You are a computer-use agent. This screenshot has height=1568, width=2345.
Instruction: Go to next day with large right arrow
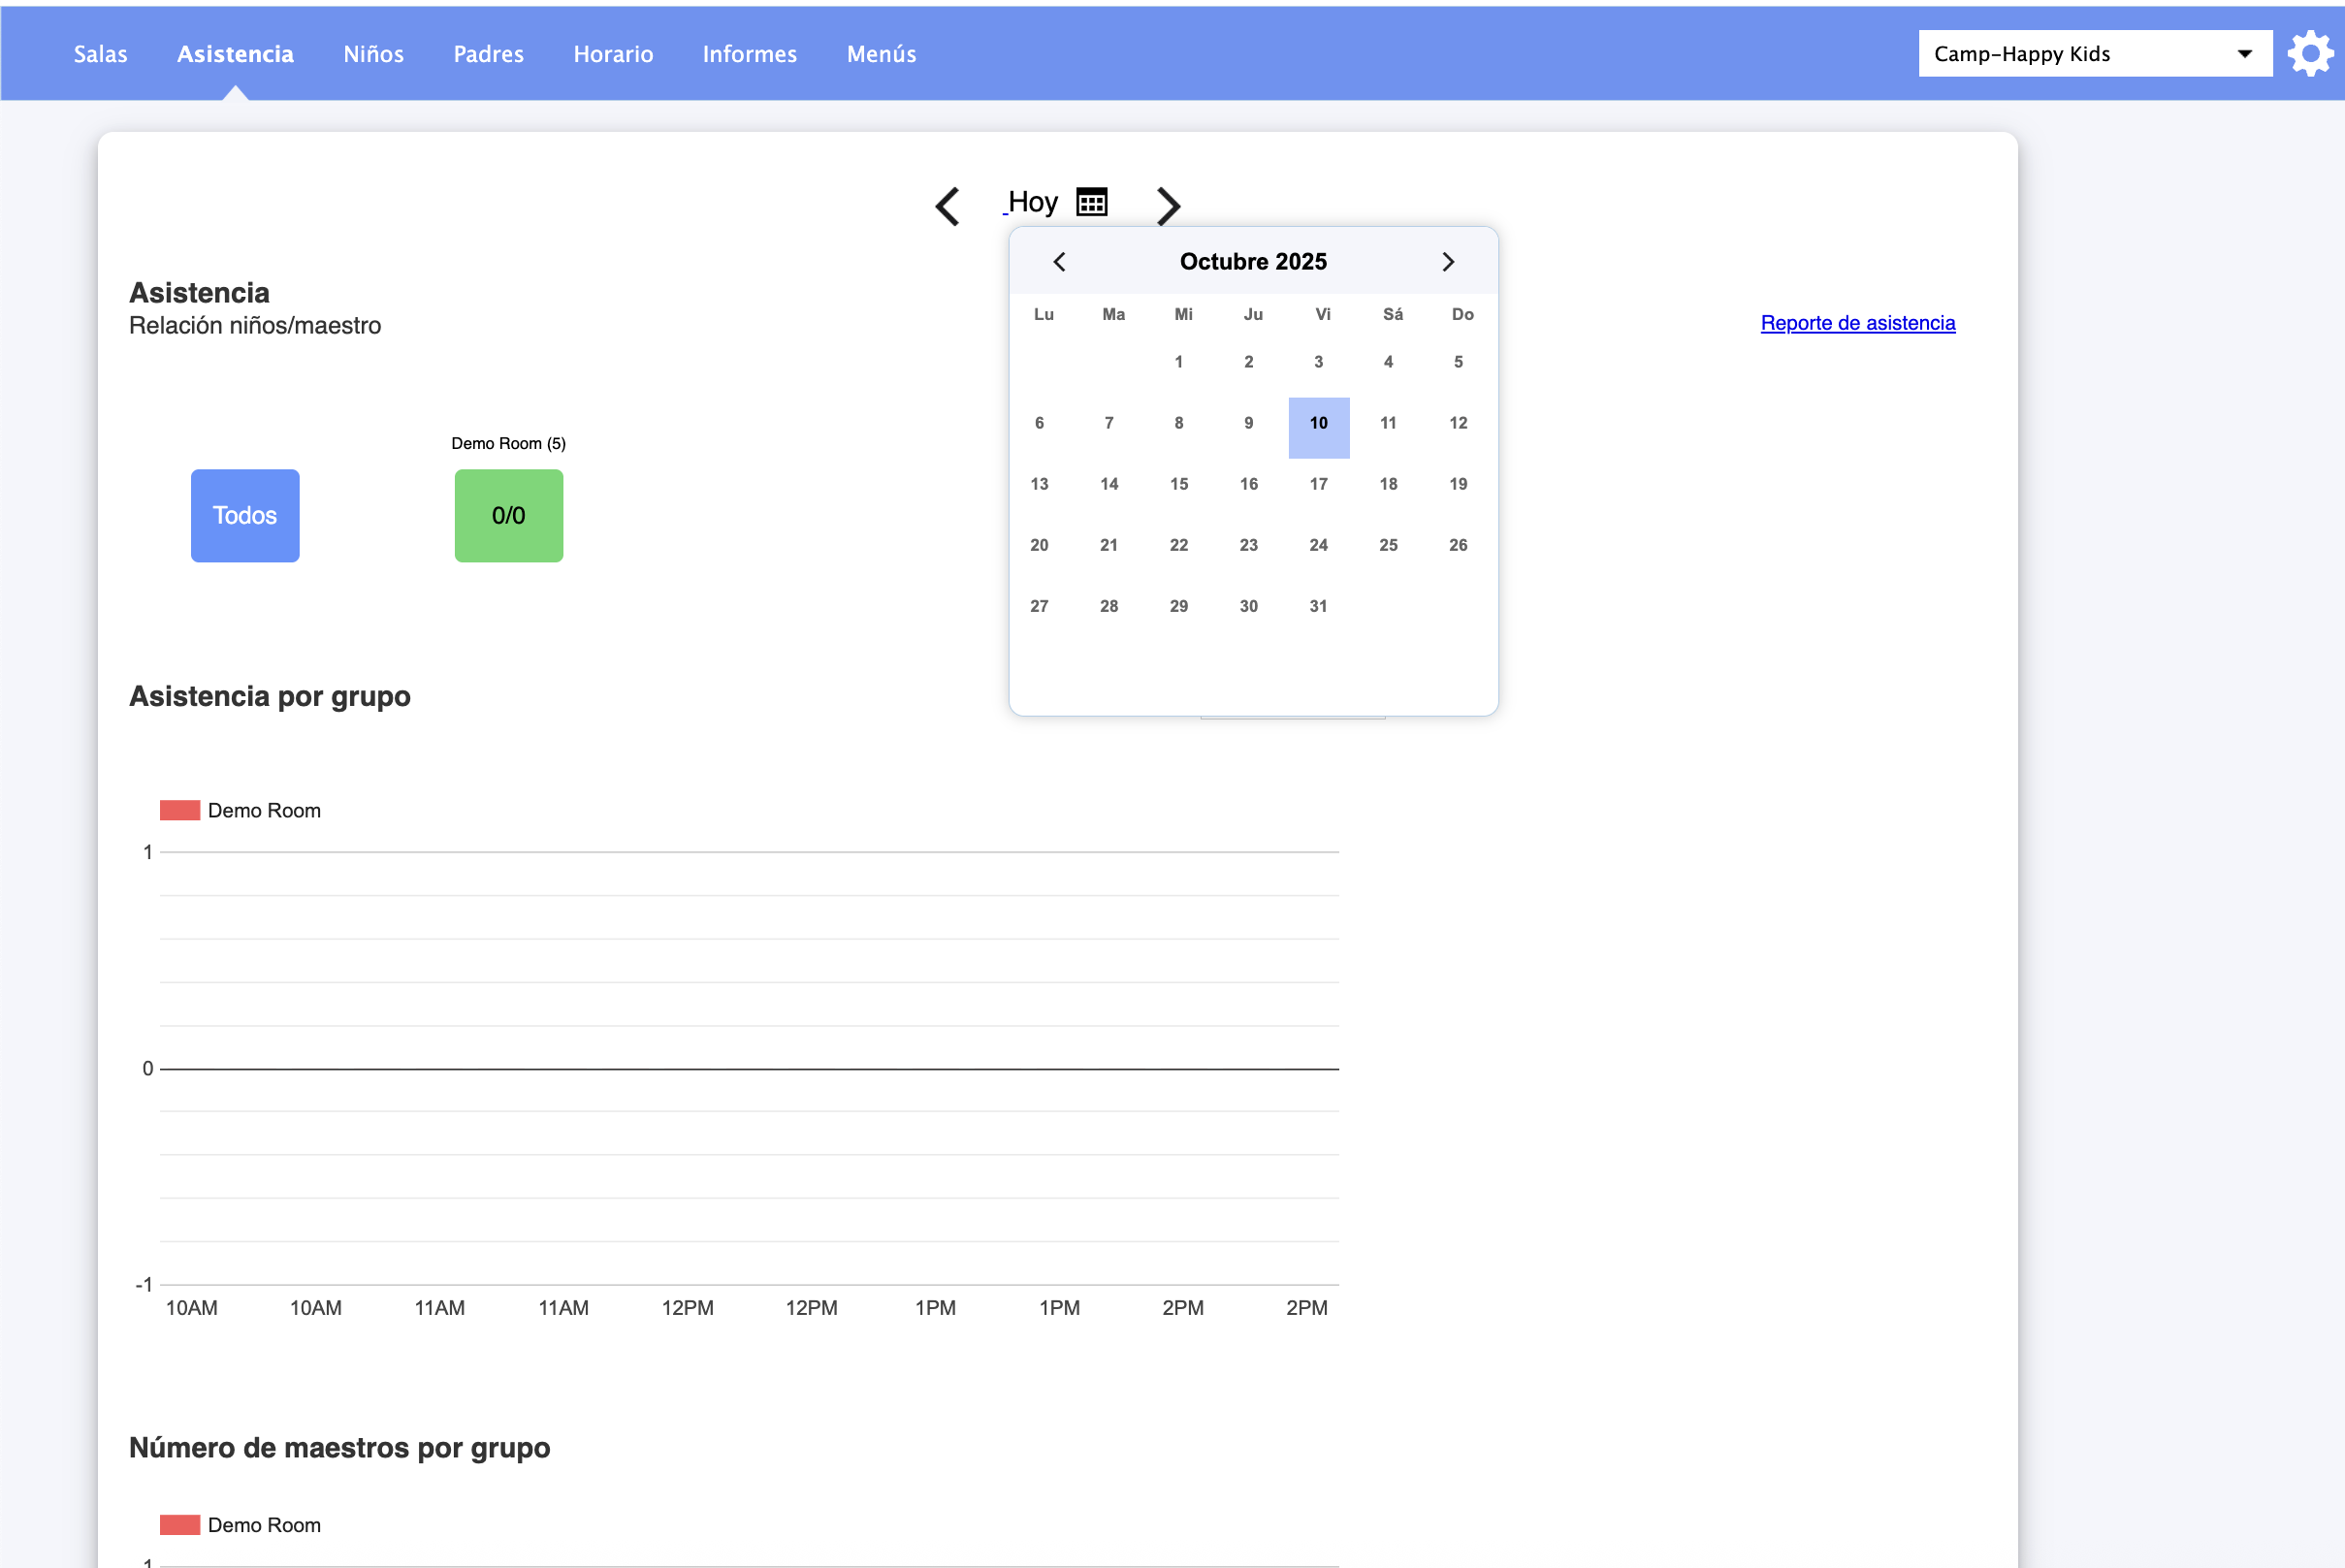pyautogui.click(x=1168, y=206)
